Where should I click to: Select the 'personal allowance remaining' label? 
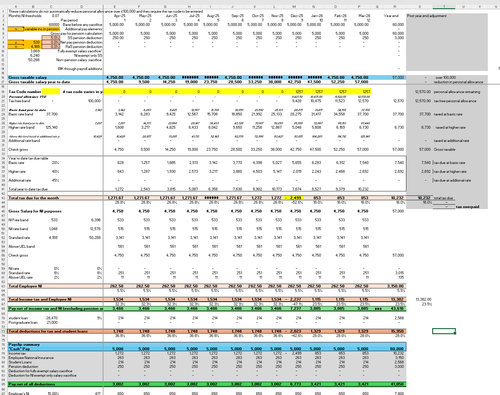click(x=457, y=92)
